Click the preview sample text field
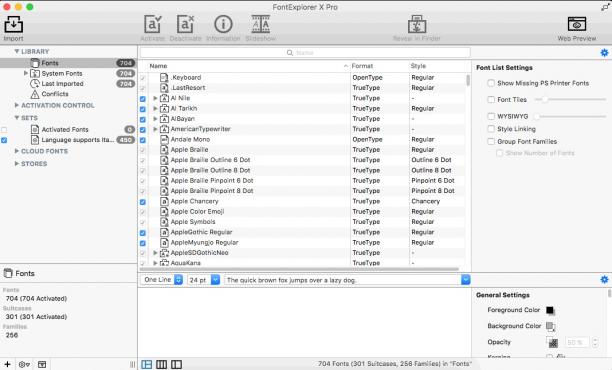The width and height of the screenshot is (612, 370). pos(343,280)
